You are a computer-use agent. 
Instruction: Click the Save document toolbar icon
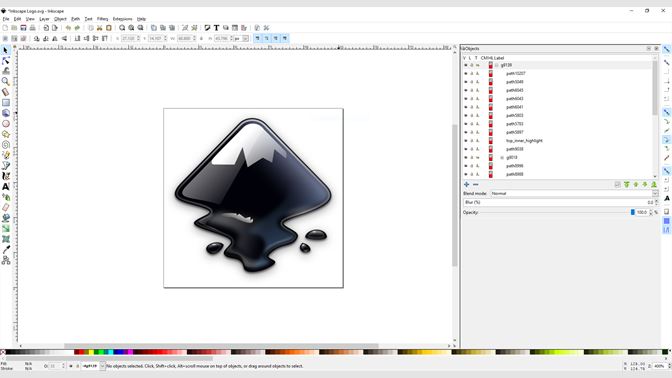[x=23, y=28]
